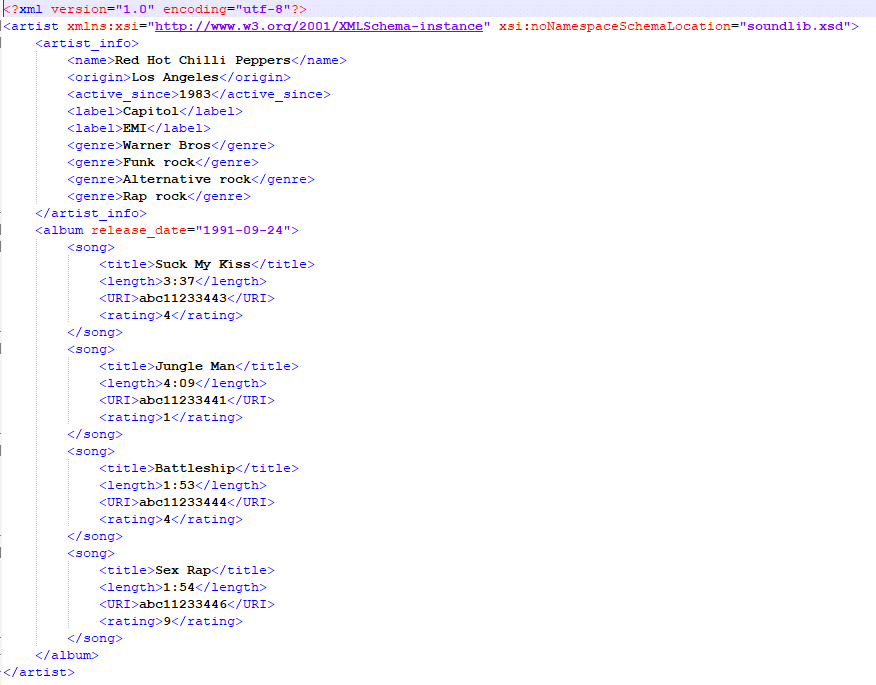Click the song title Sex Rap
The image size is (876, 685).
[x=183, y=570]
